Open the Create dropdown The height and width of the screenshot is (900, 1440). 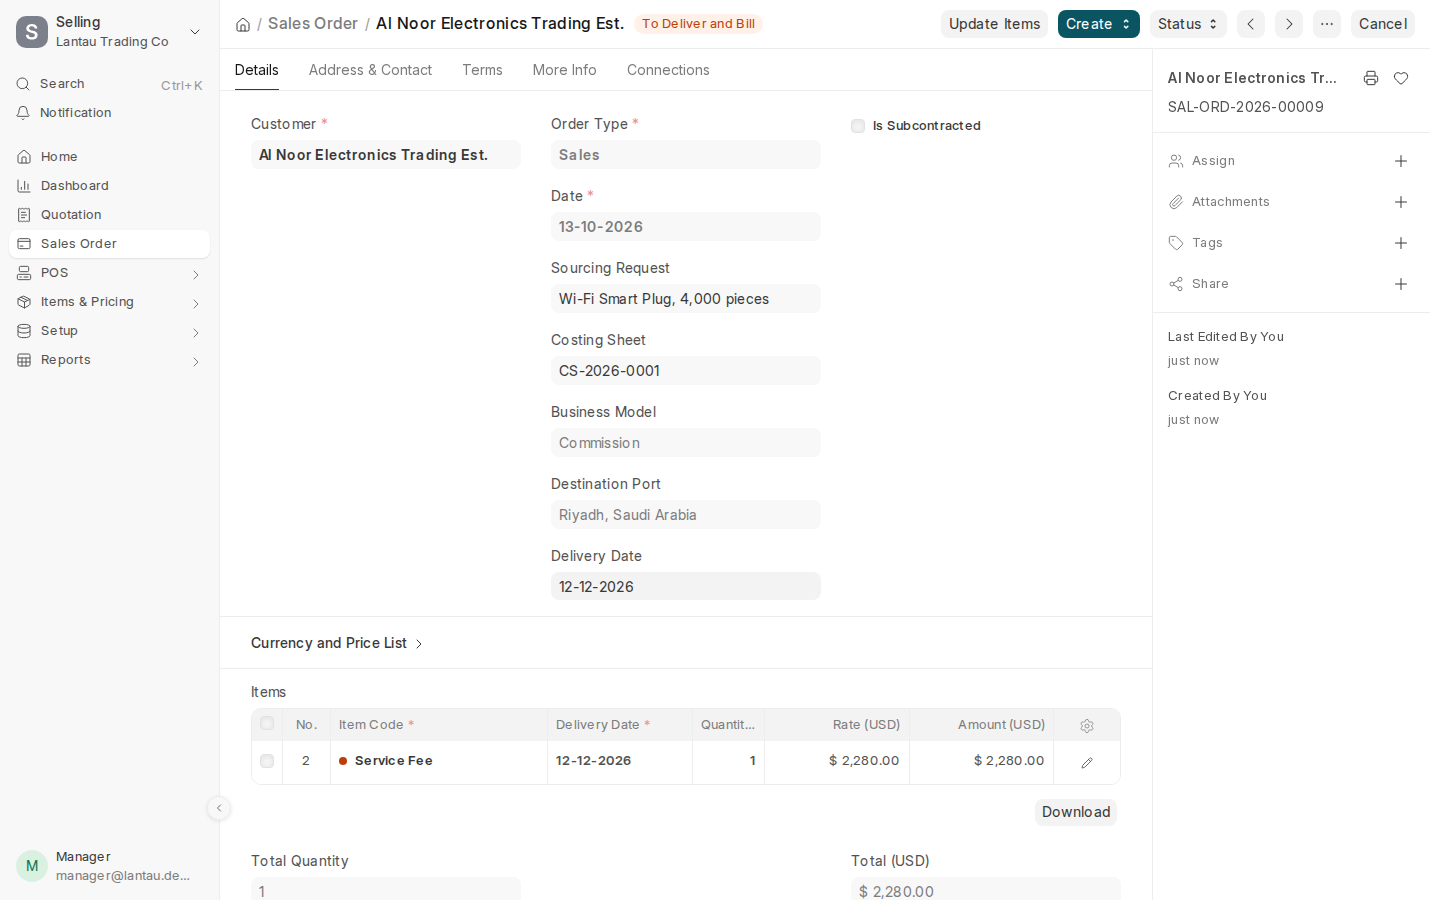point(1098,24)
